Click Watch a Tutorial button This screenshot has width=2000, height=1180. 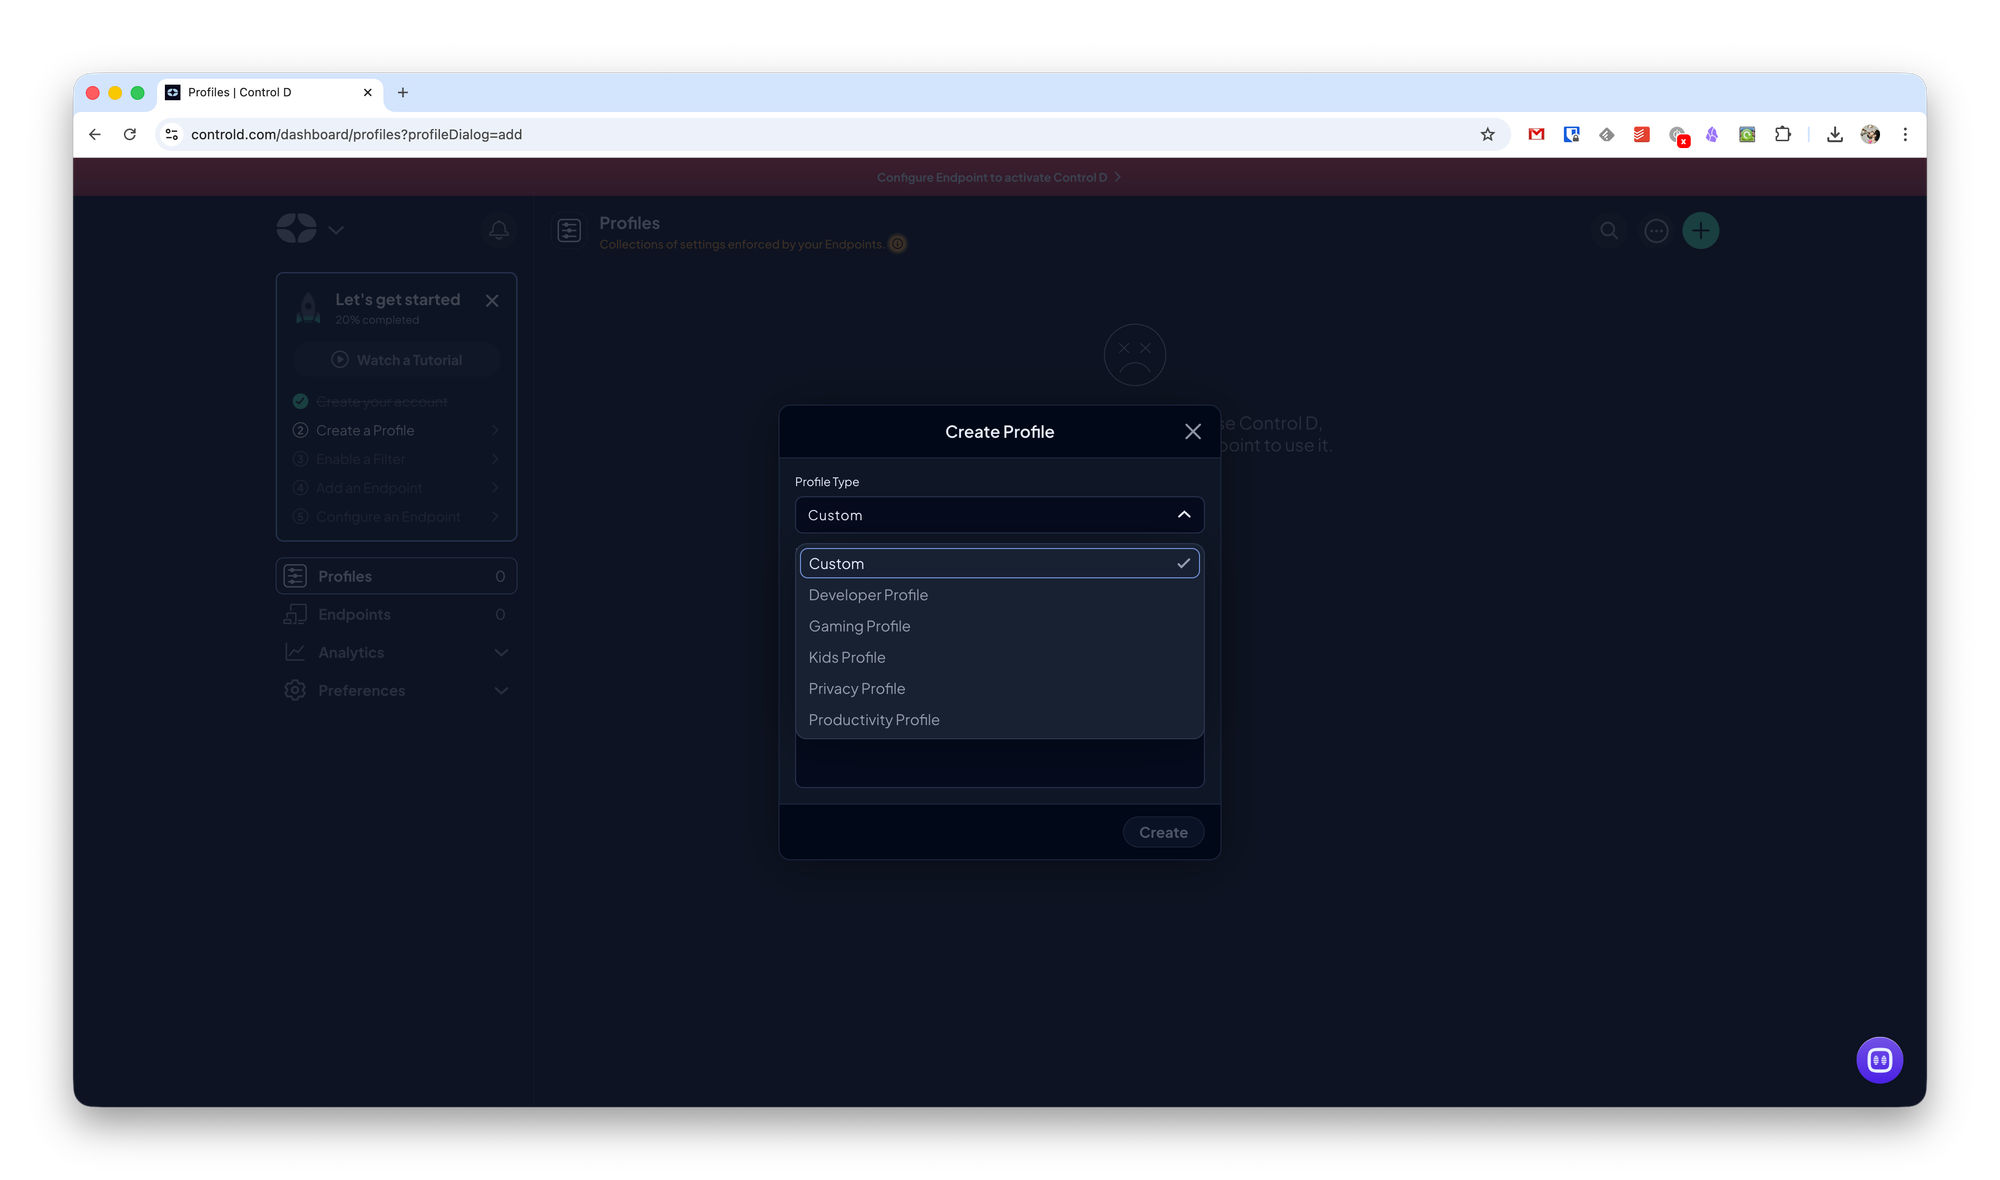[397, 360]
